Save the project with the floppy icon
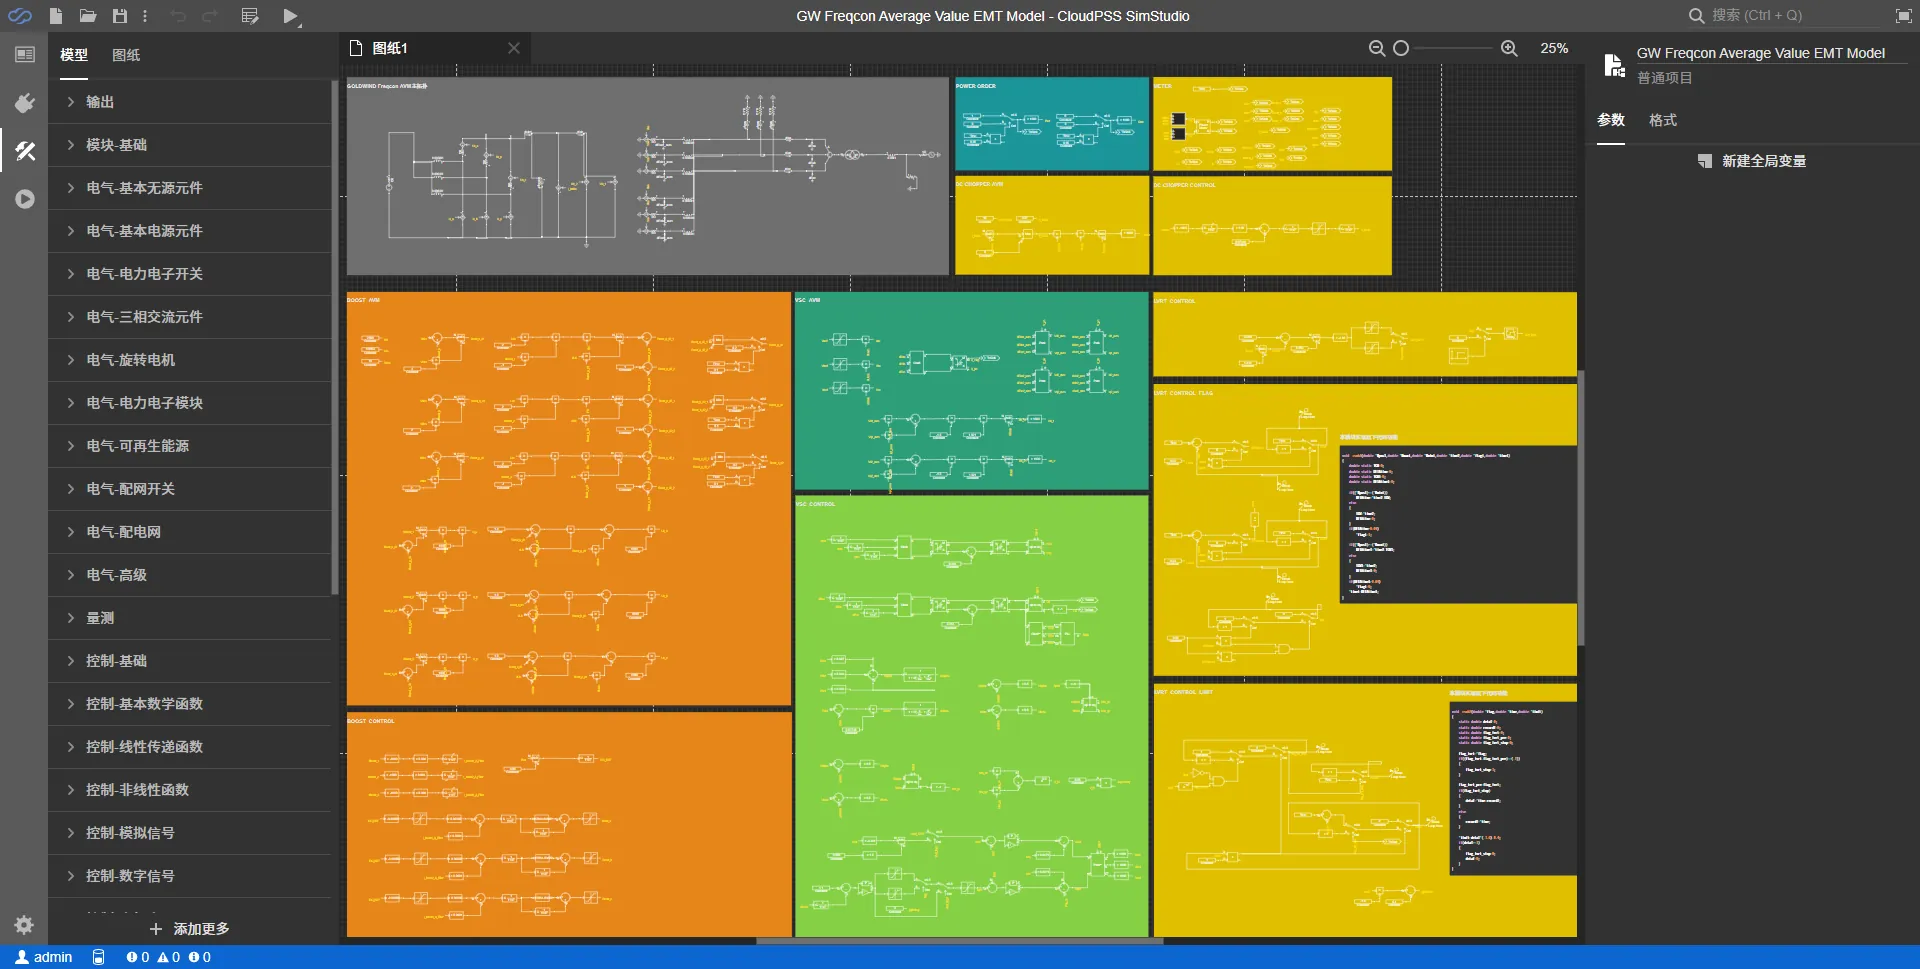Viewport: 1920px width, 969px height. pyautogui.click(x=120, y=16)
